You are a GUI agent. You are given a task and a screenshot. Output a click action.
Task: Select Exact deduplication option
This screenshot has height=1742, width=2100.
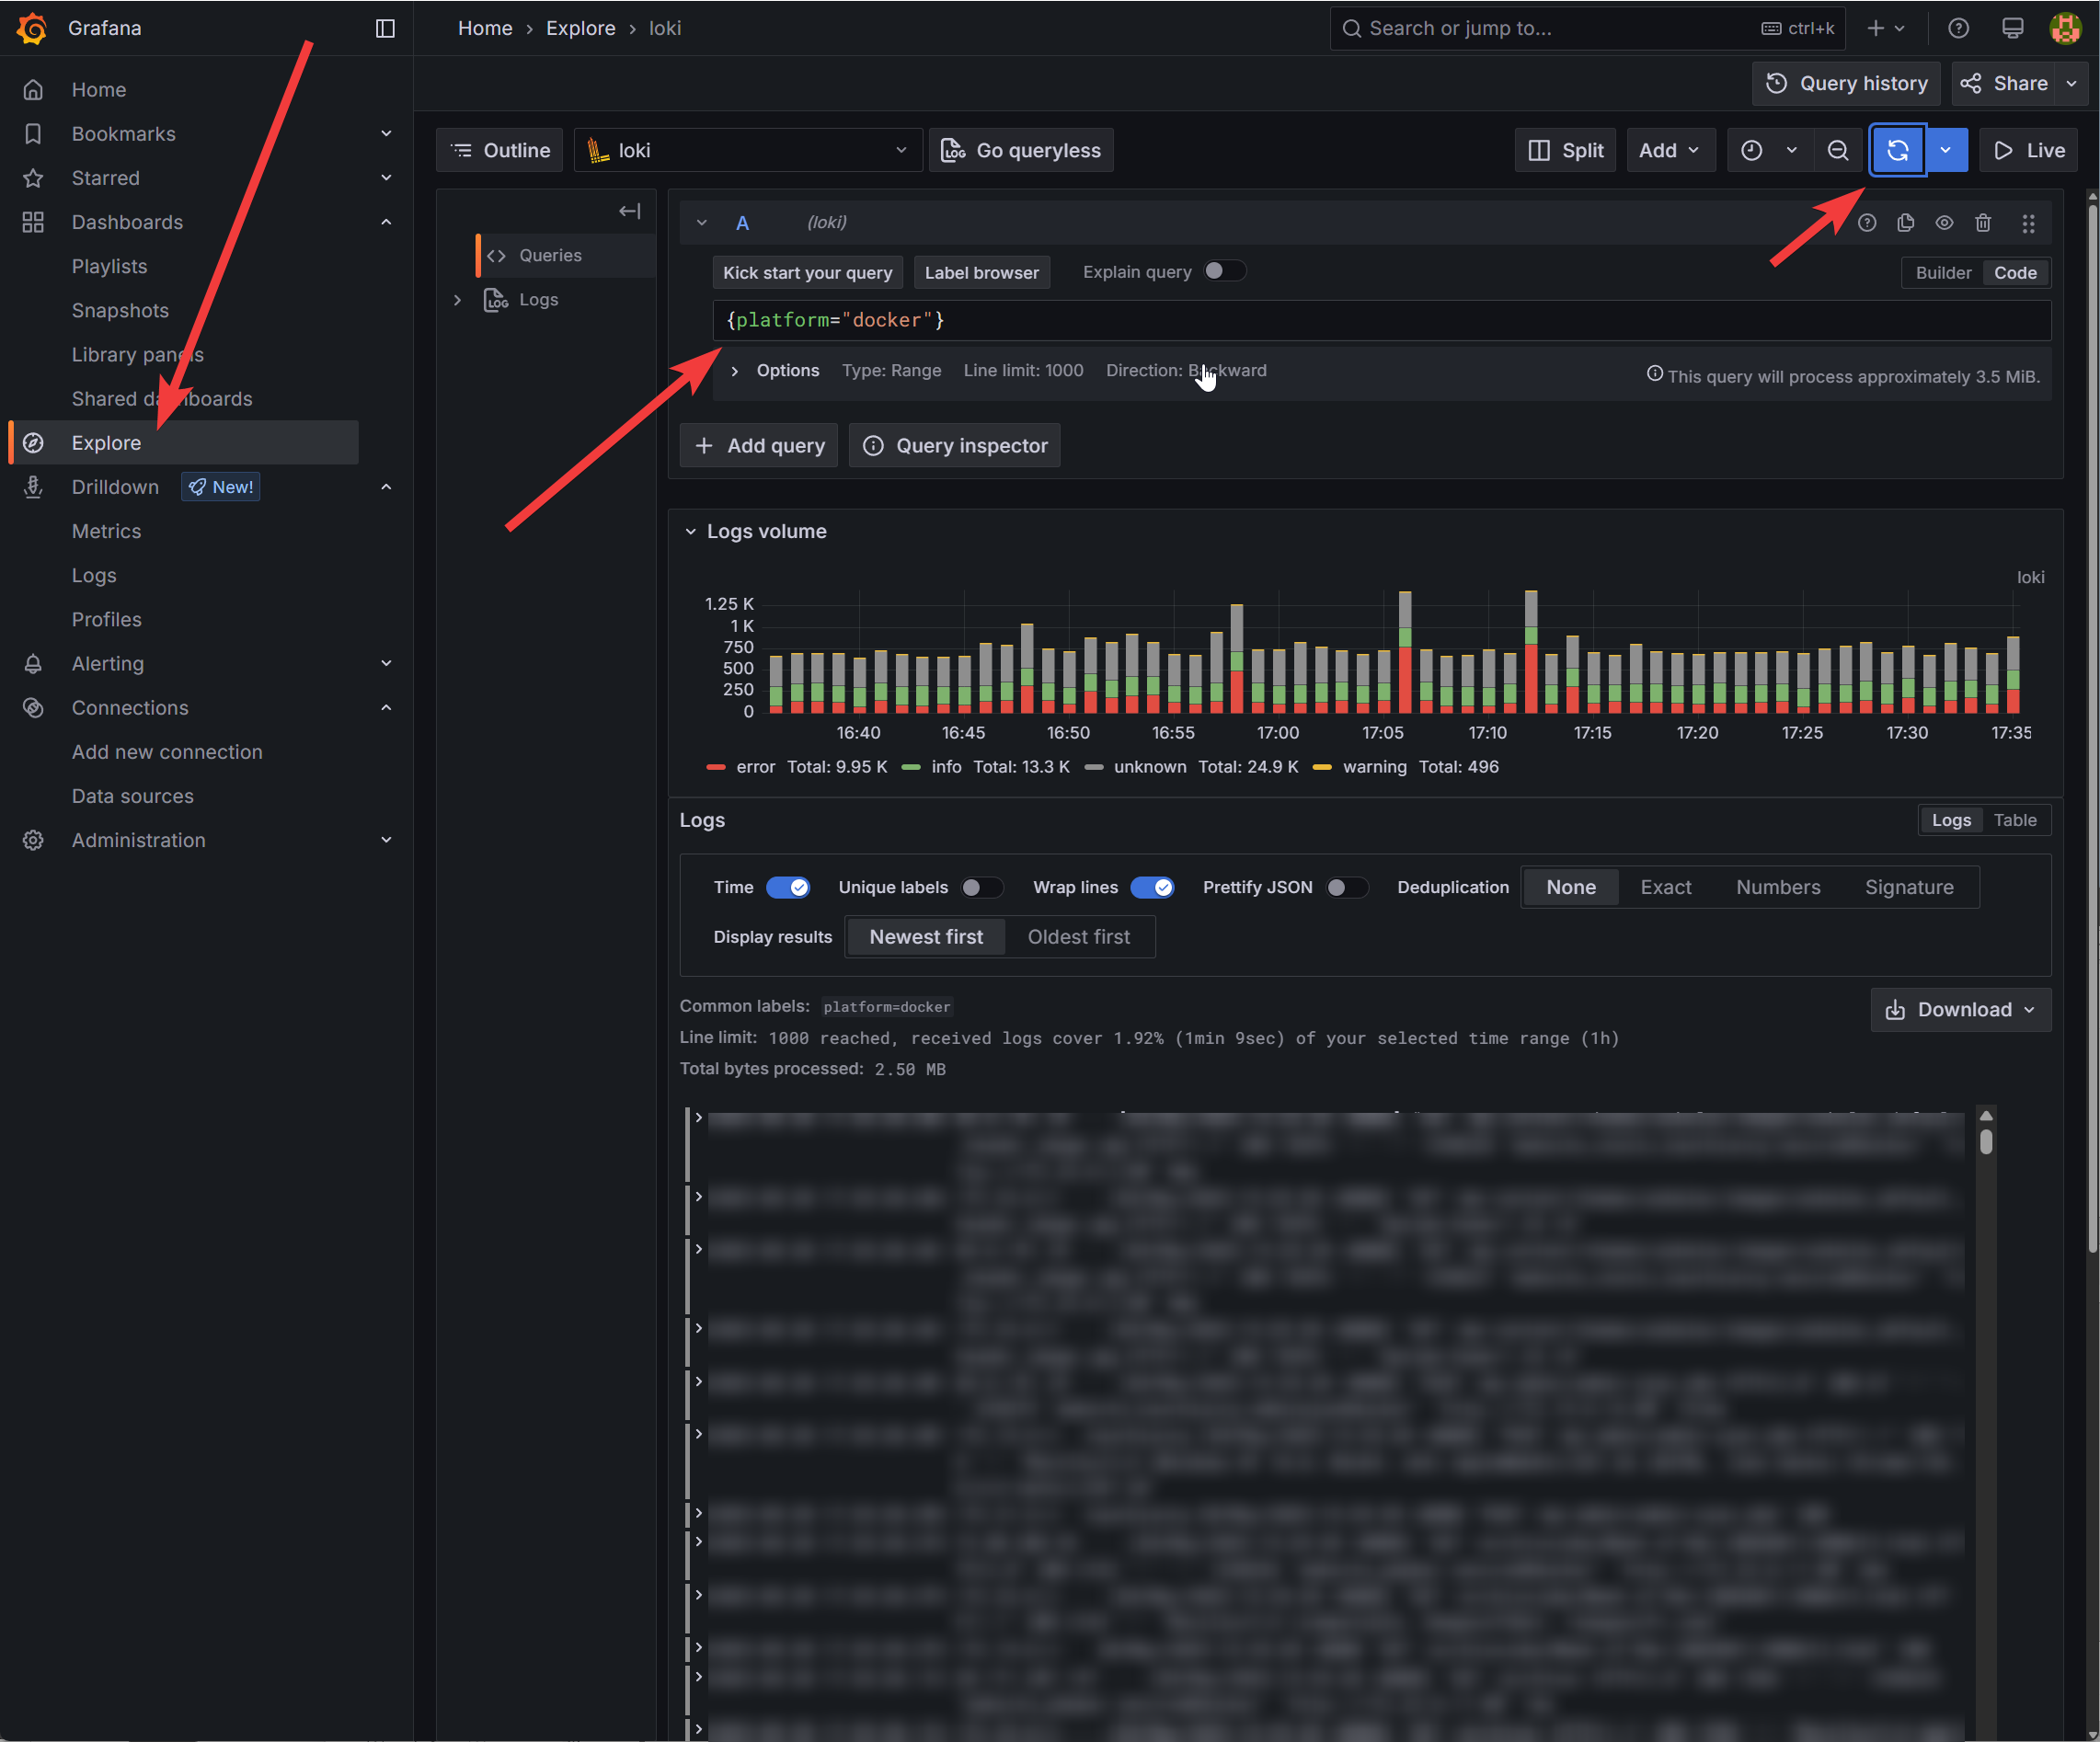[x=1665, y=887]
